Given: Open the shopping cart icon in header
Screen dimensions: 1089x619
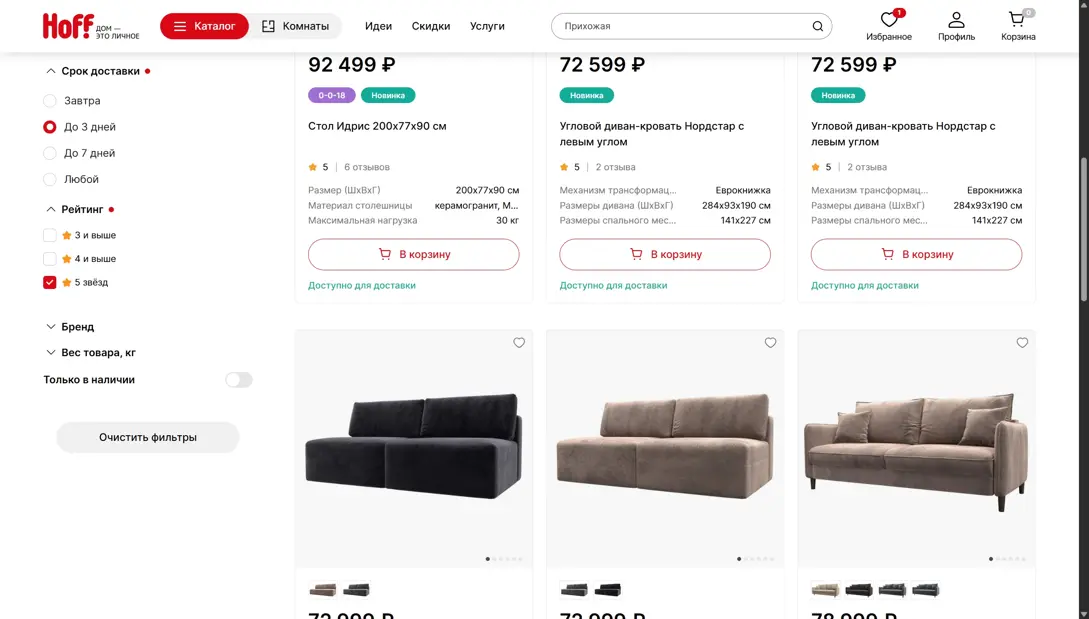Looking at the screenshot, I should tap(1017, 20).
